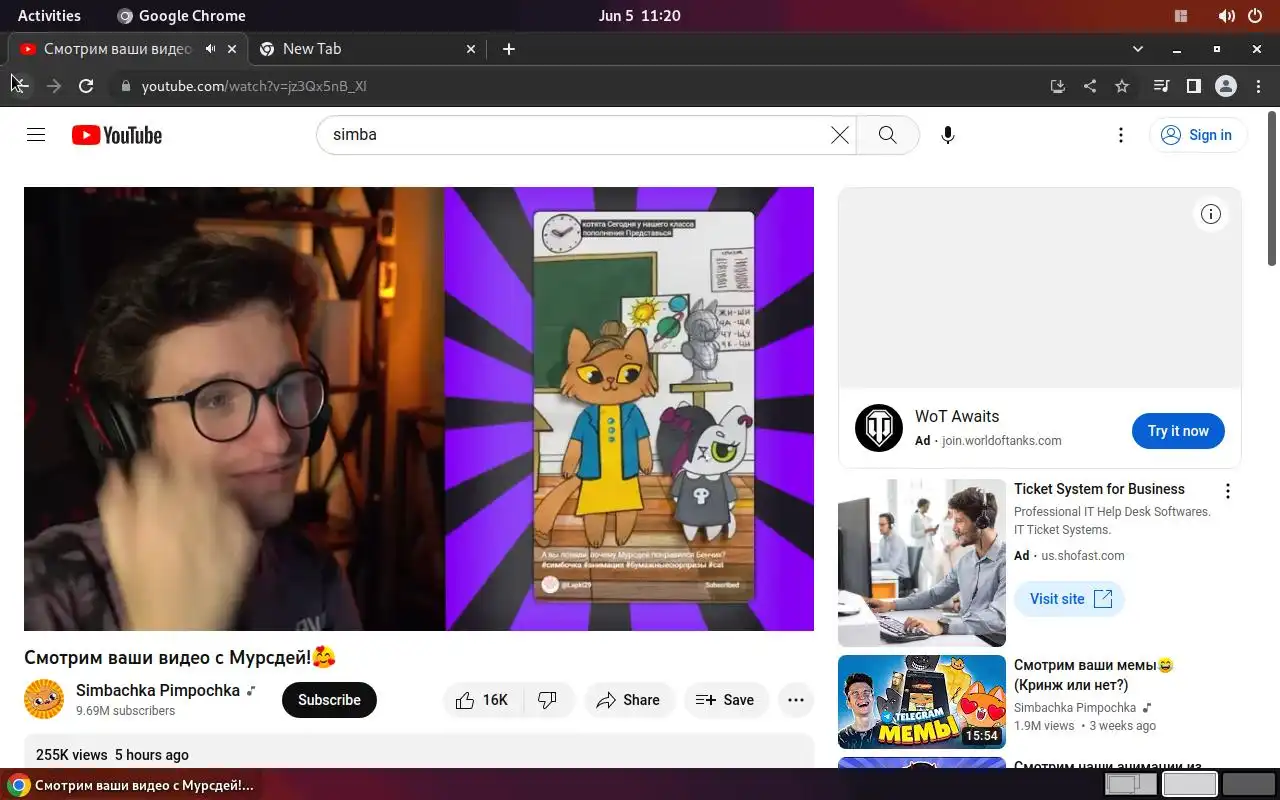Open media controls in Chrome toolbar
Screen dimensions: 1280x800
point(1161,86)
